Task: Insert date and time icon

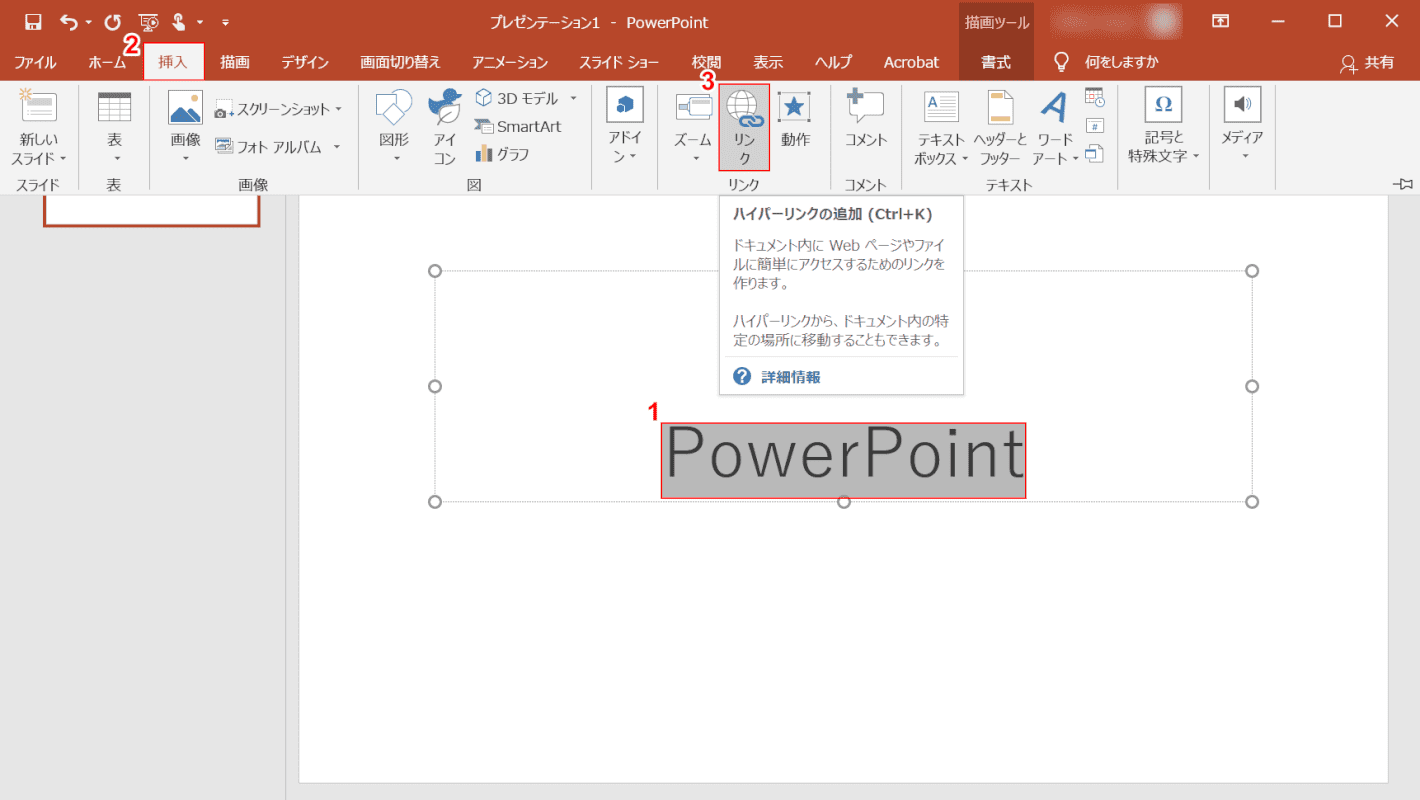Action: point(1095,97)
